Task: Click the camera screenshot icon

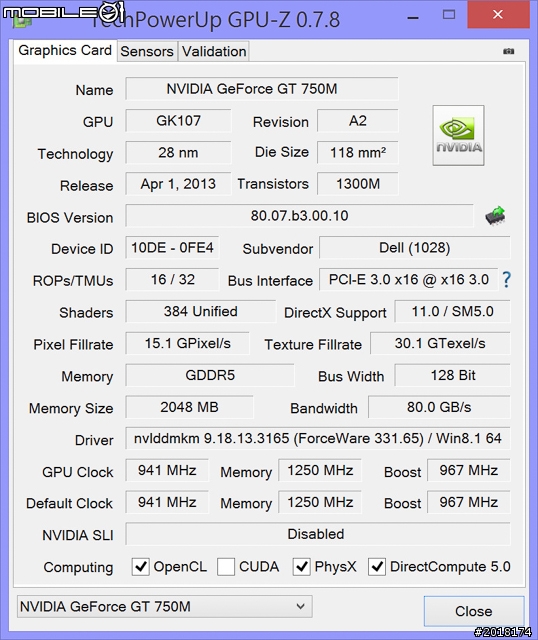Action: click(508, 51)
